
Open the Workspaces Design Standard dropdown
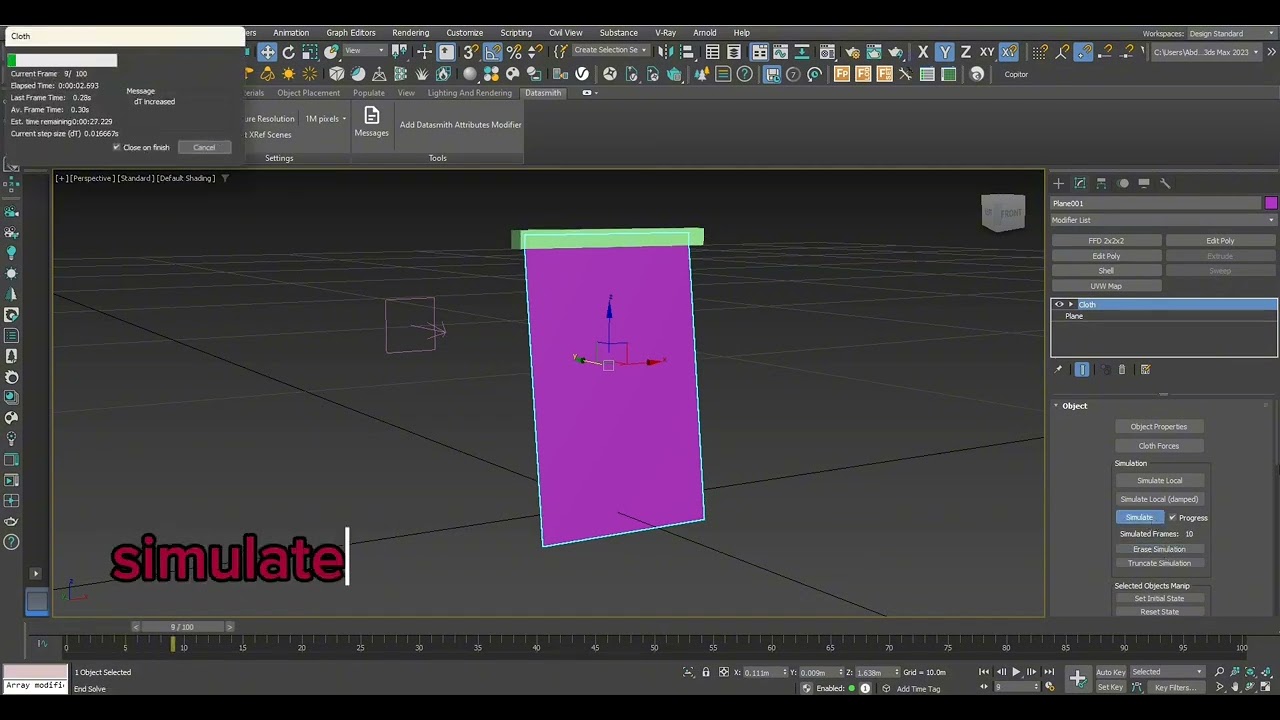click(x=1232, y=33)
